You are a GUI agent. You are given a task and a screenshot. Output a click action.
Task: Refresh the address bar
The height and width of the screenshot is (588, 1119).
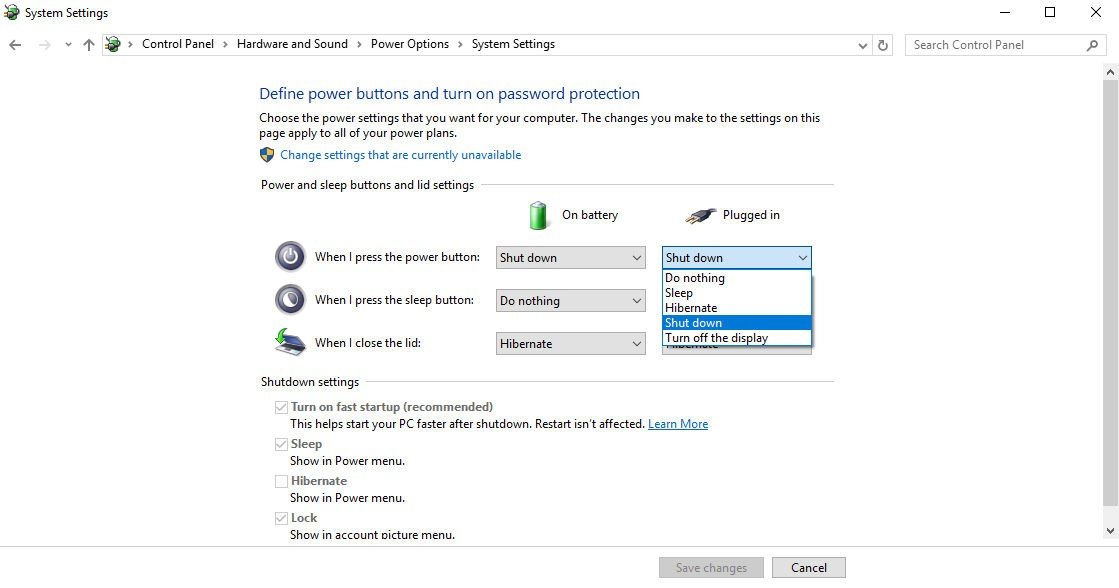[x=883, y=45]
